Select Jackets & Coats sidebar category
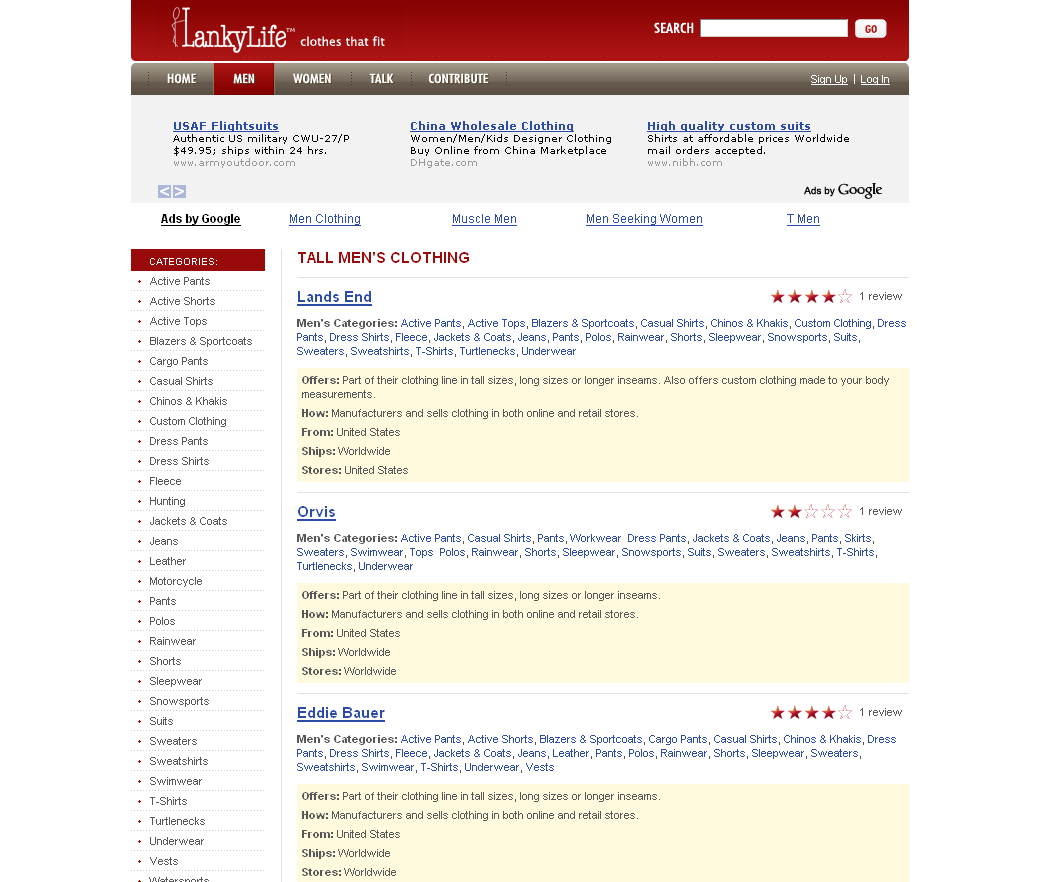Viewport: 1044px width, 882px height. [x=188, y=521]
